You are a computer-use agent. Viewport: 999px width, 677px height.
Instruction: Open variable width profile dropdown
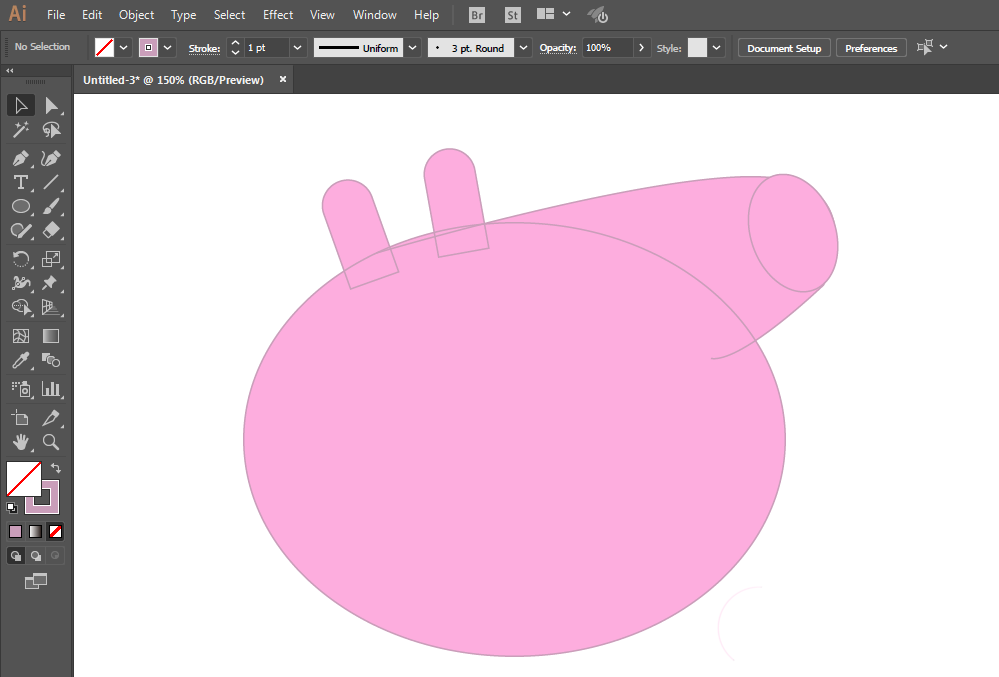point(413,48)
